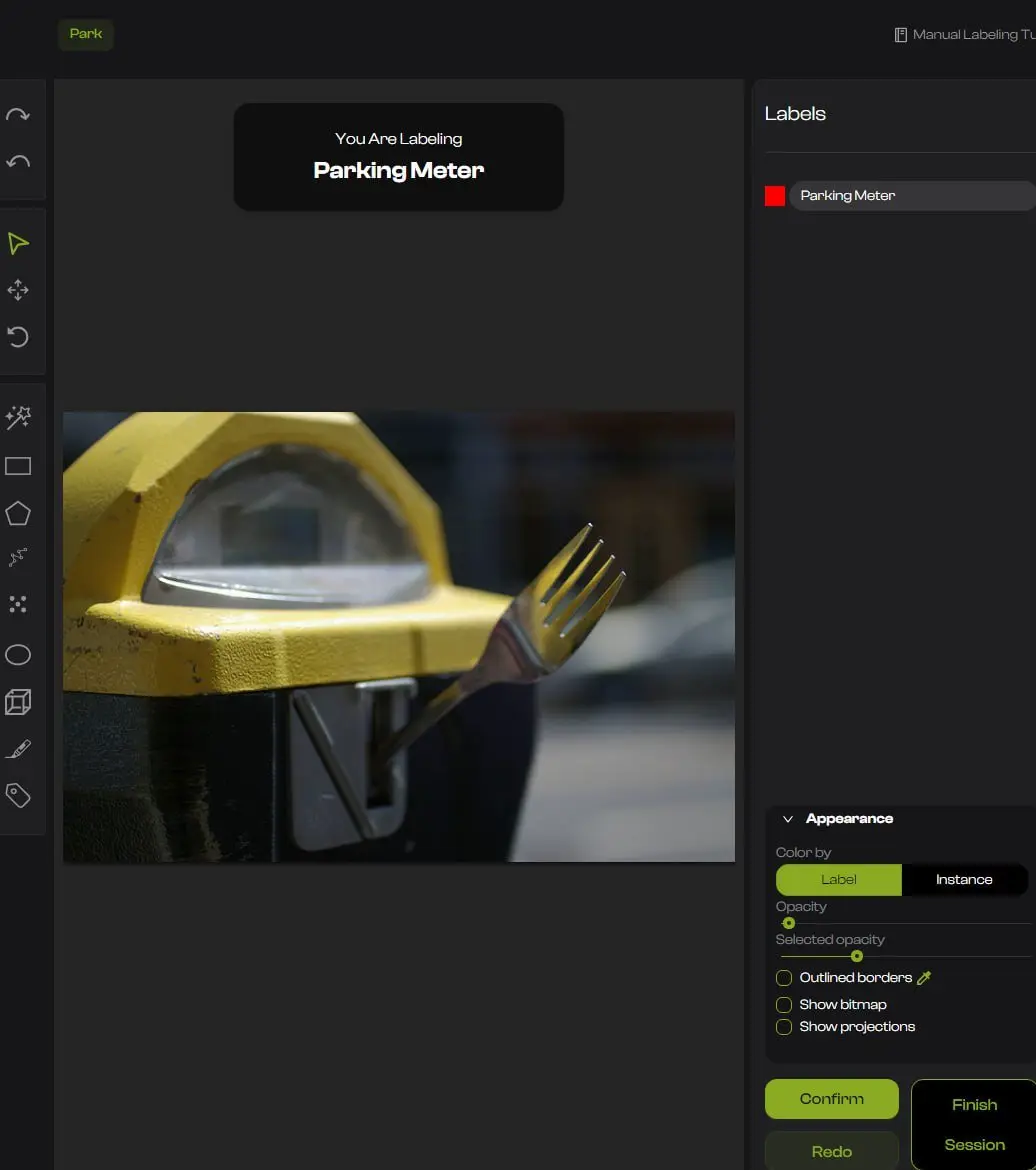Select the points drawing tool
The width and height of the screenshot is (1036, 1170).
click(x=18, y=604)
